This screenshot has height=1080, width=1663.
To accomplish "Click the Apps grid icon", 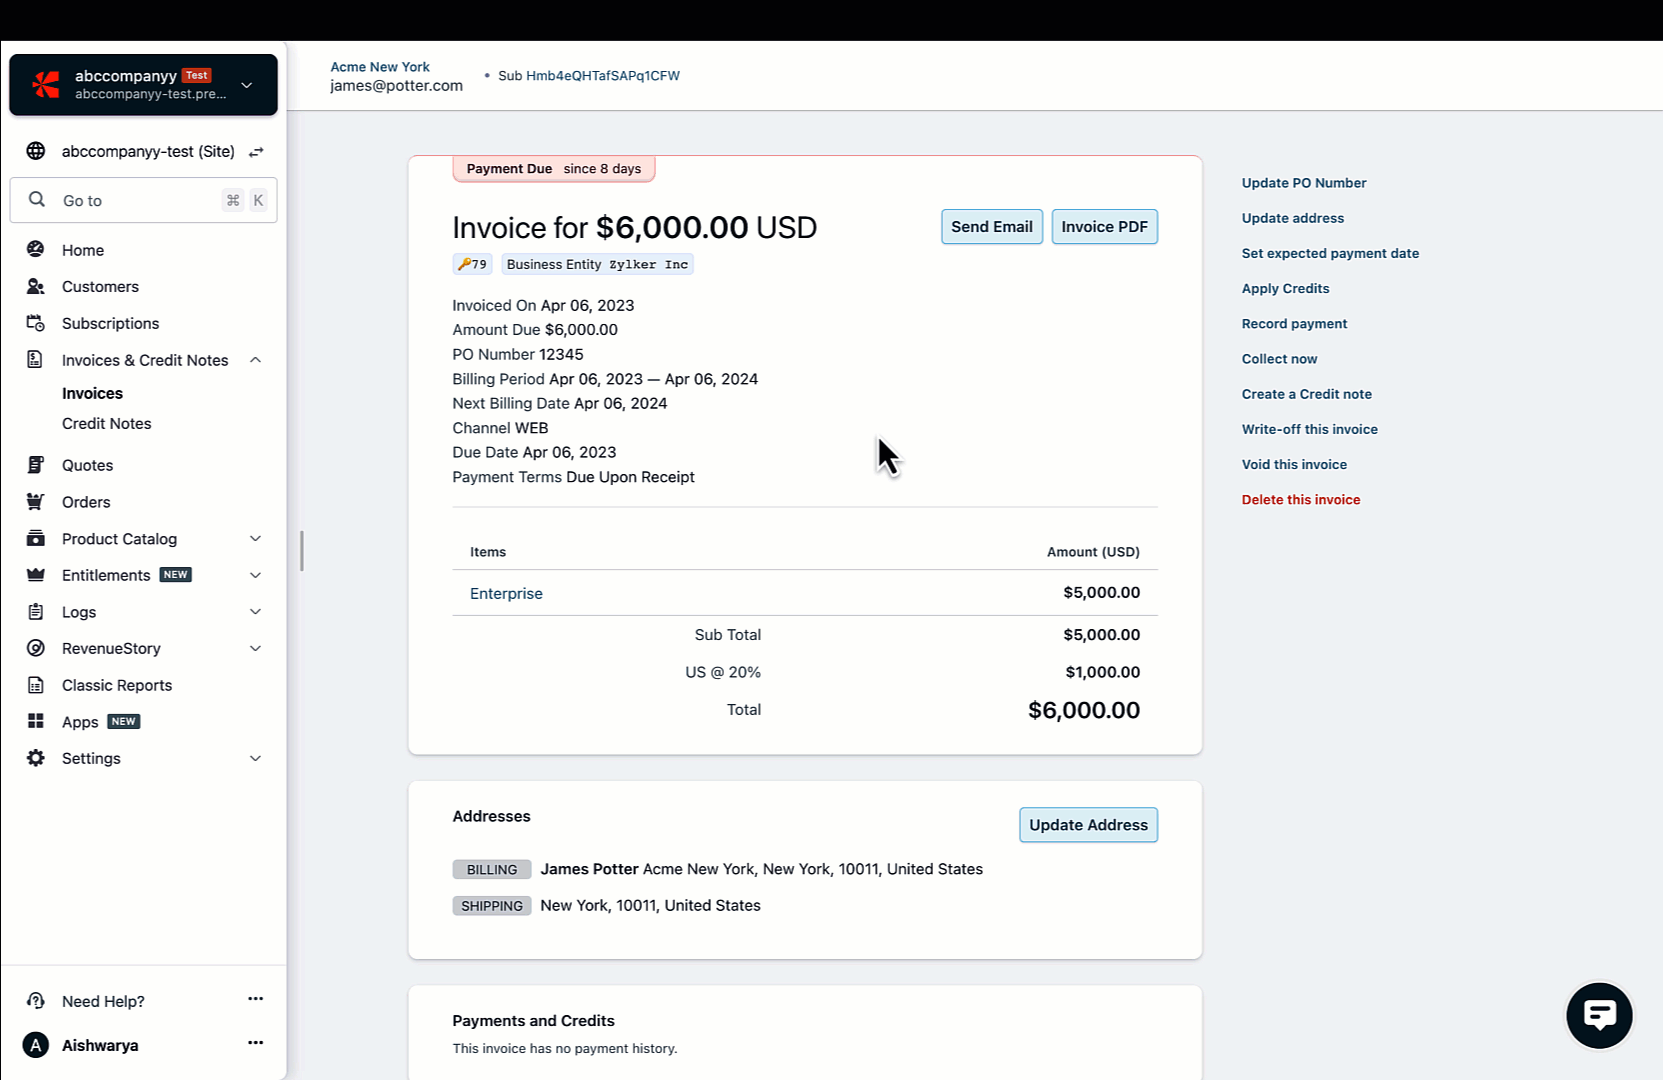I will pos(36,722).
